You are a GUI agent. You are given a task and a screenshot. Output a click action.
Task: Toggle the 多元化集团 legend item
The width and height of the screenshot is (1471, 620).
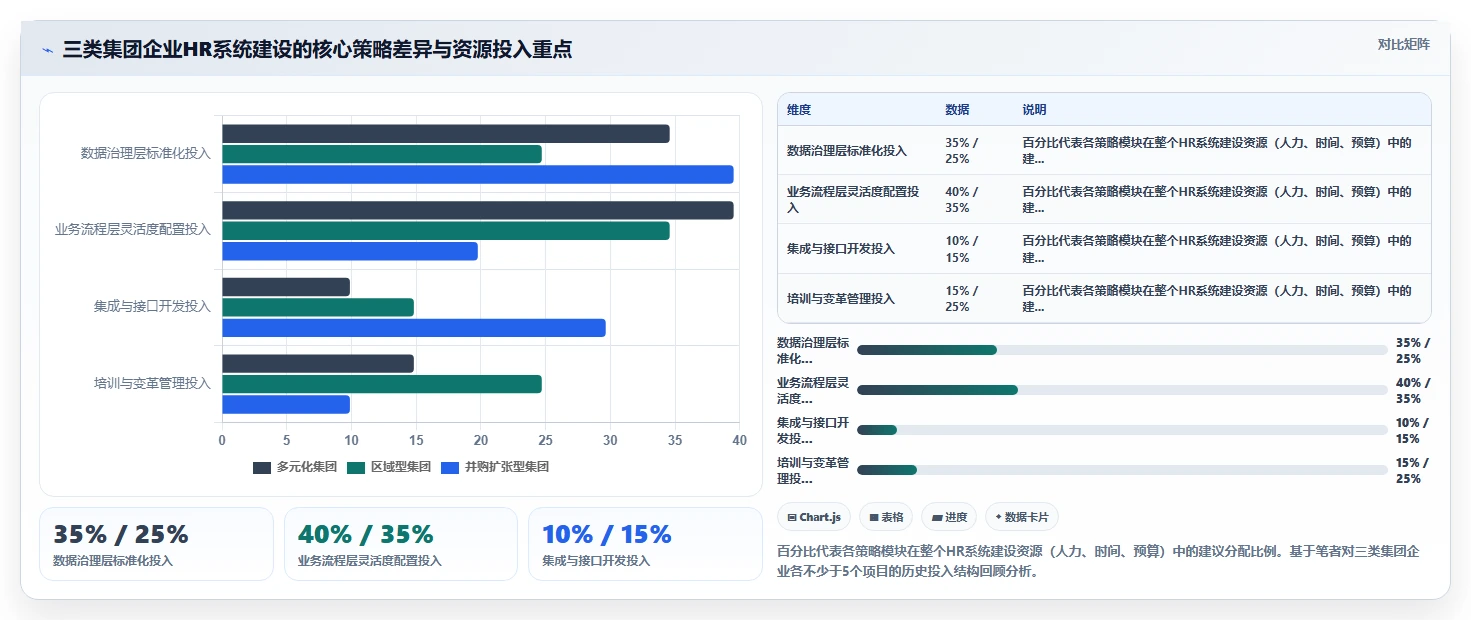click(295, 467)
